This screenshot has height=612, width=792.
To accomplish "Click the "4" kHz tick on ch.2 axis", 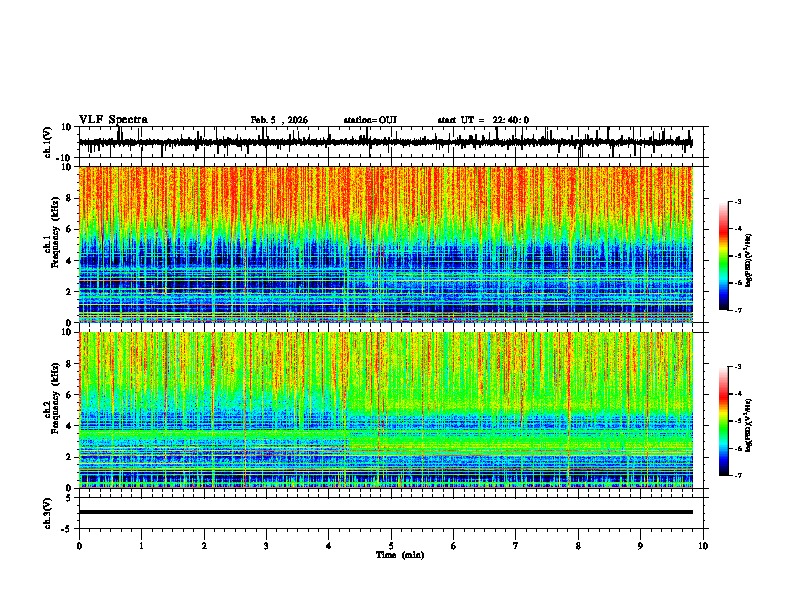I will pyautogui.click(x=69, y=426).
